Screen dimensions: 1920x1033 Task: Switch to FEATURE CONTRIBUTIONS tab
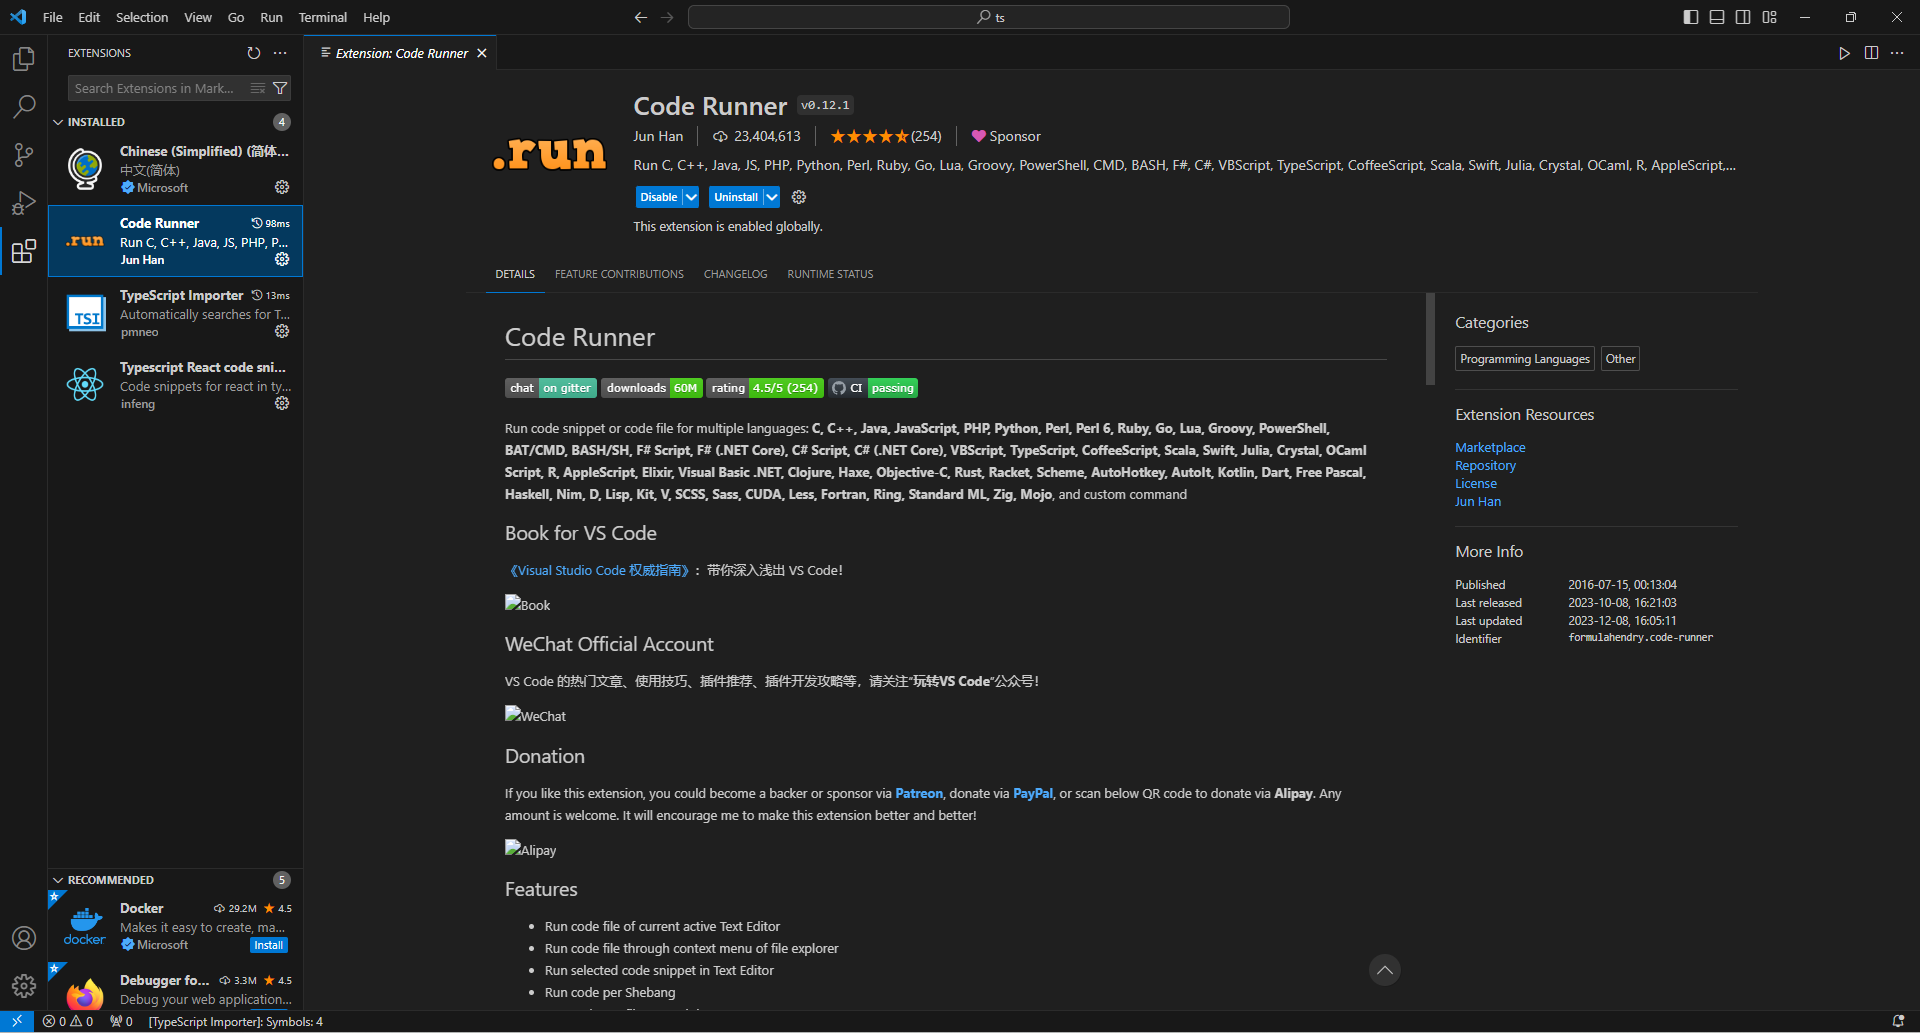(x=619, y=274)
